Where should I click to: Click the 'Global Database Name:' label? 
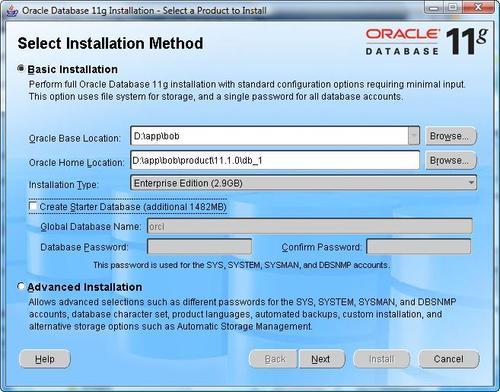91,226
